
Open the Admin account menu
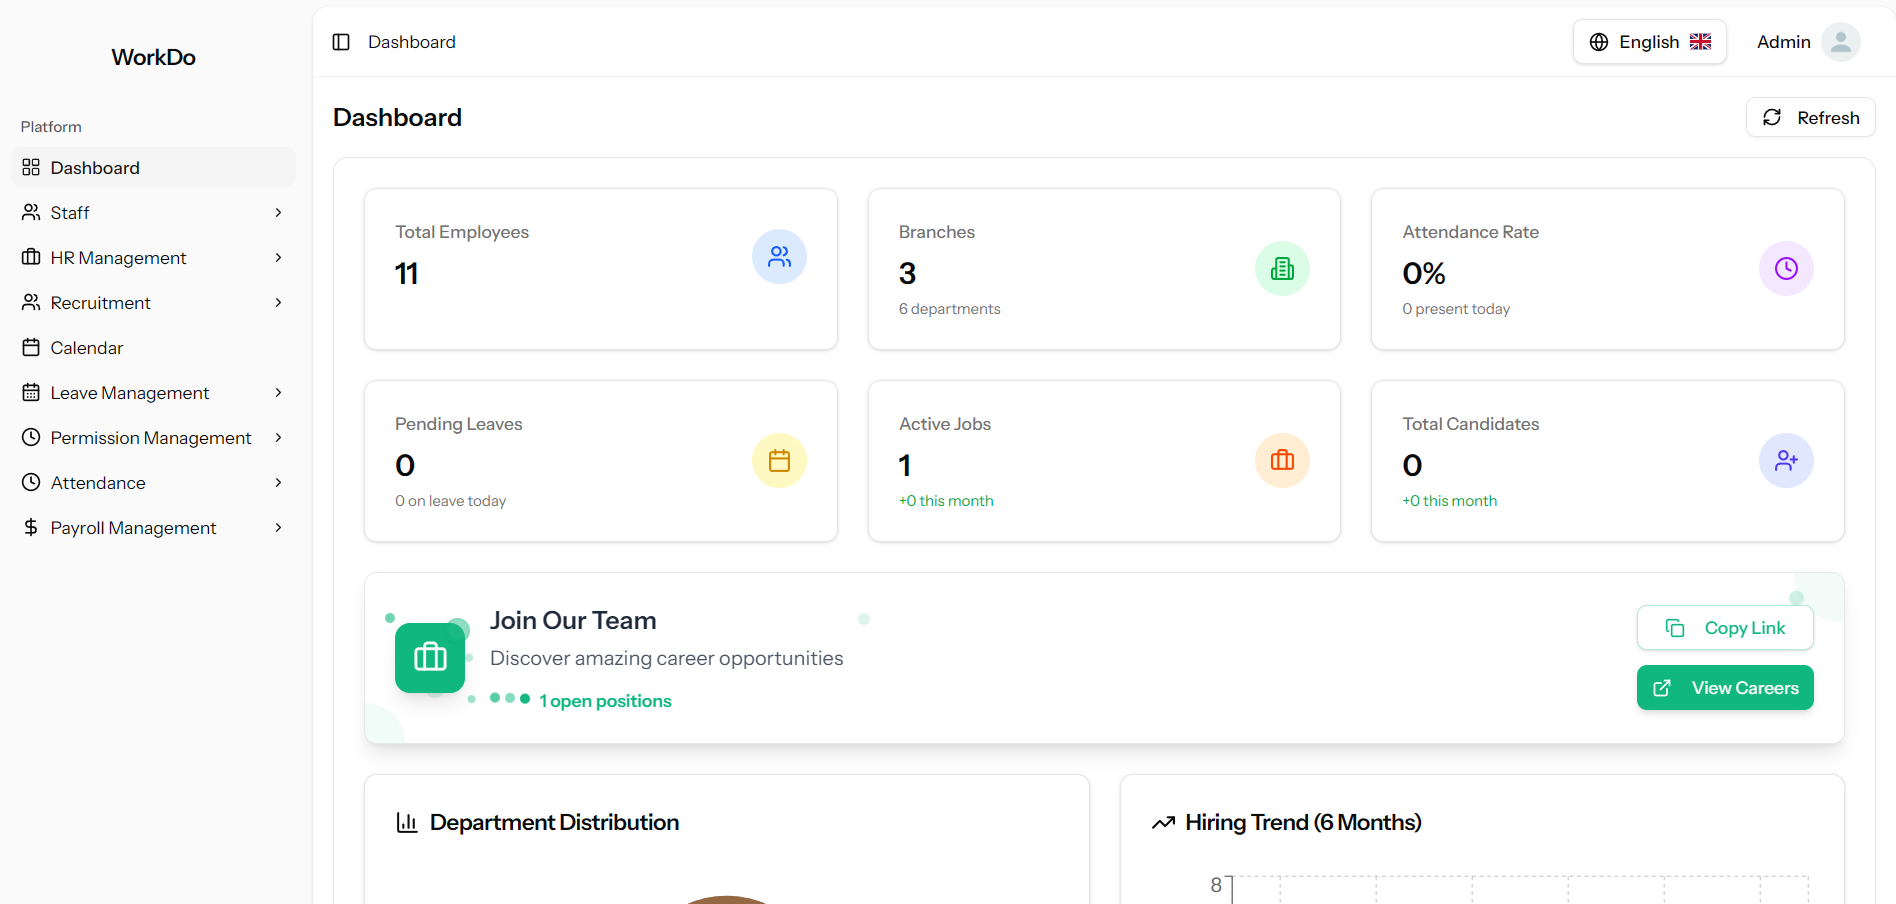click(1808, 42)
